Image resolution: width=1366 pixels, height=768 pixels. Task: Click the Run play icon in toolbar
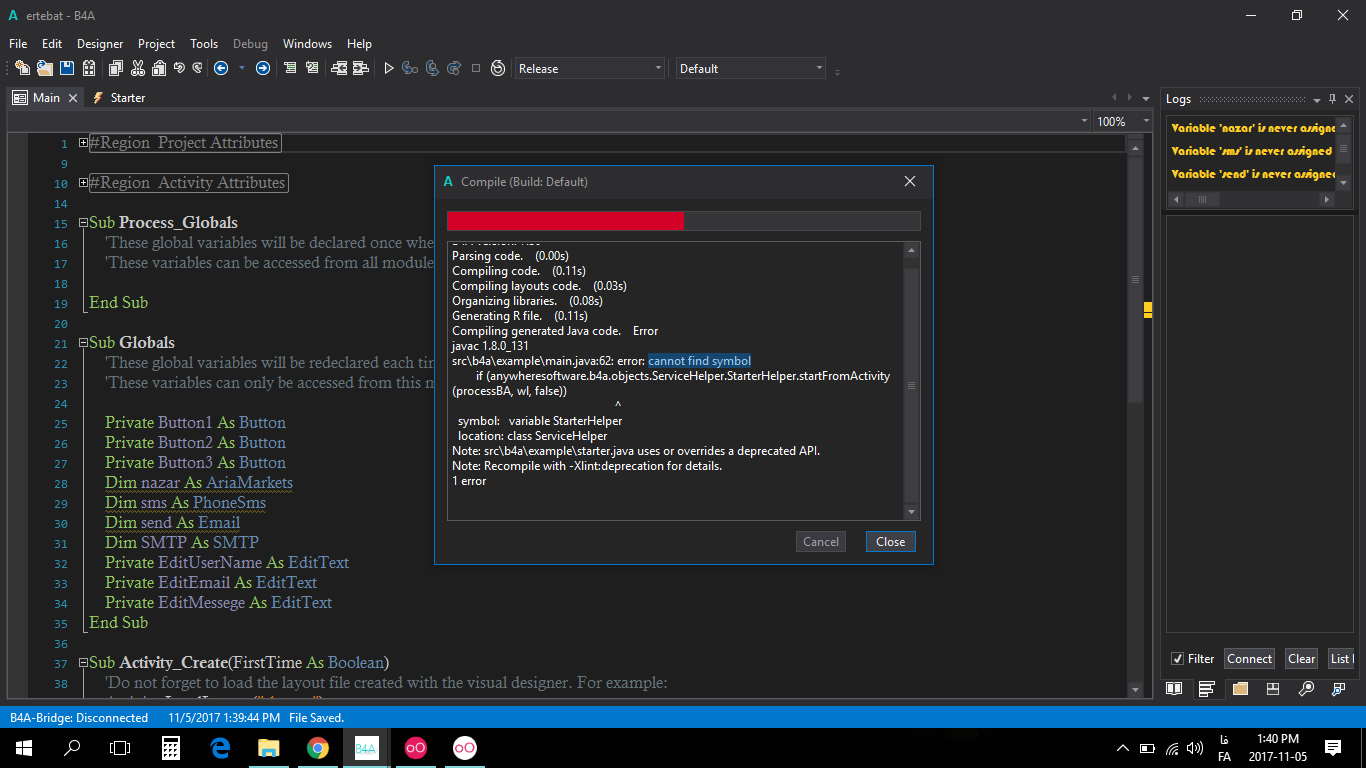coord(389,68)
